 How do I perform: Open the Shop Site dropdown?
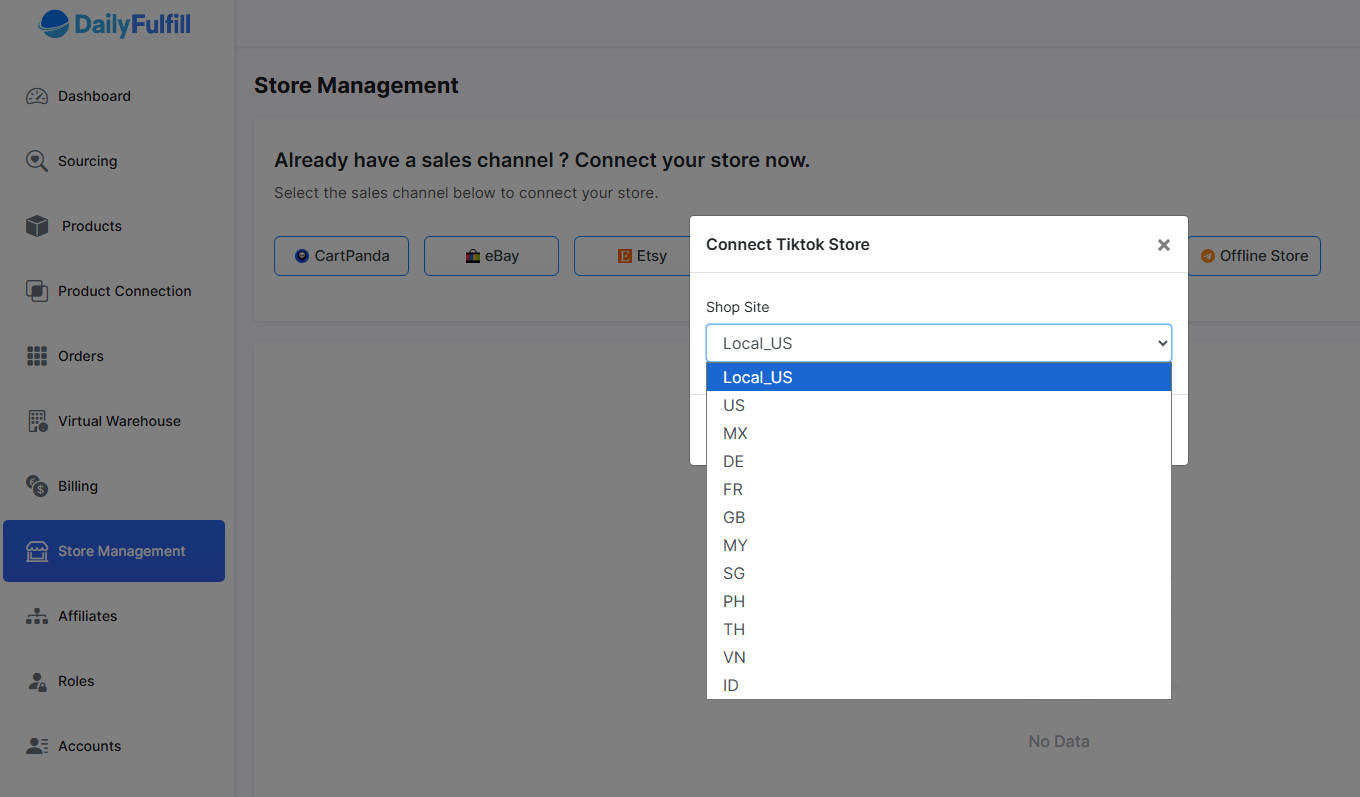[x=938, y=343]
